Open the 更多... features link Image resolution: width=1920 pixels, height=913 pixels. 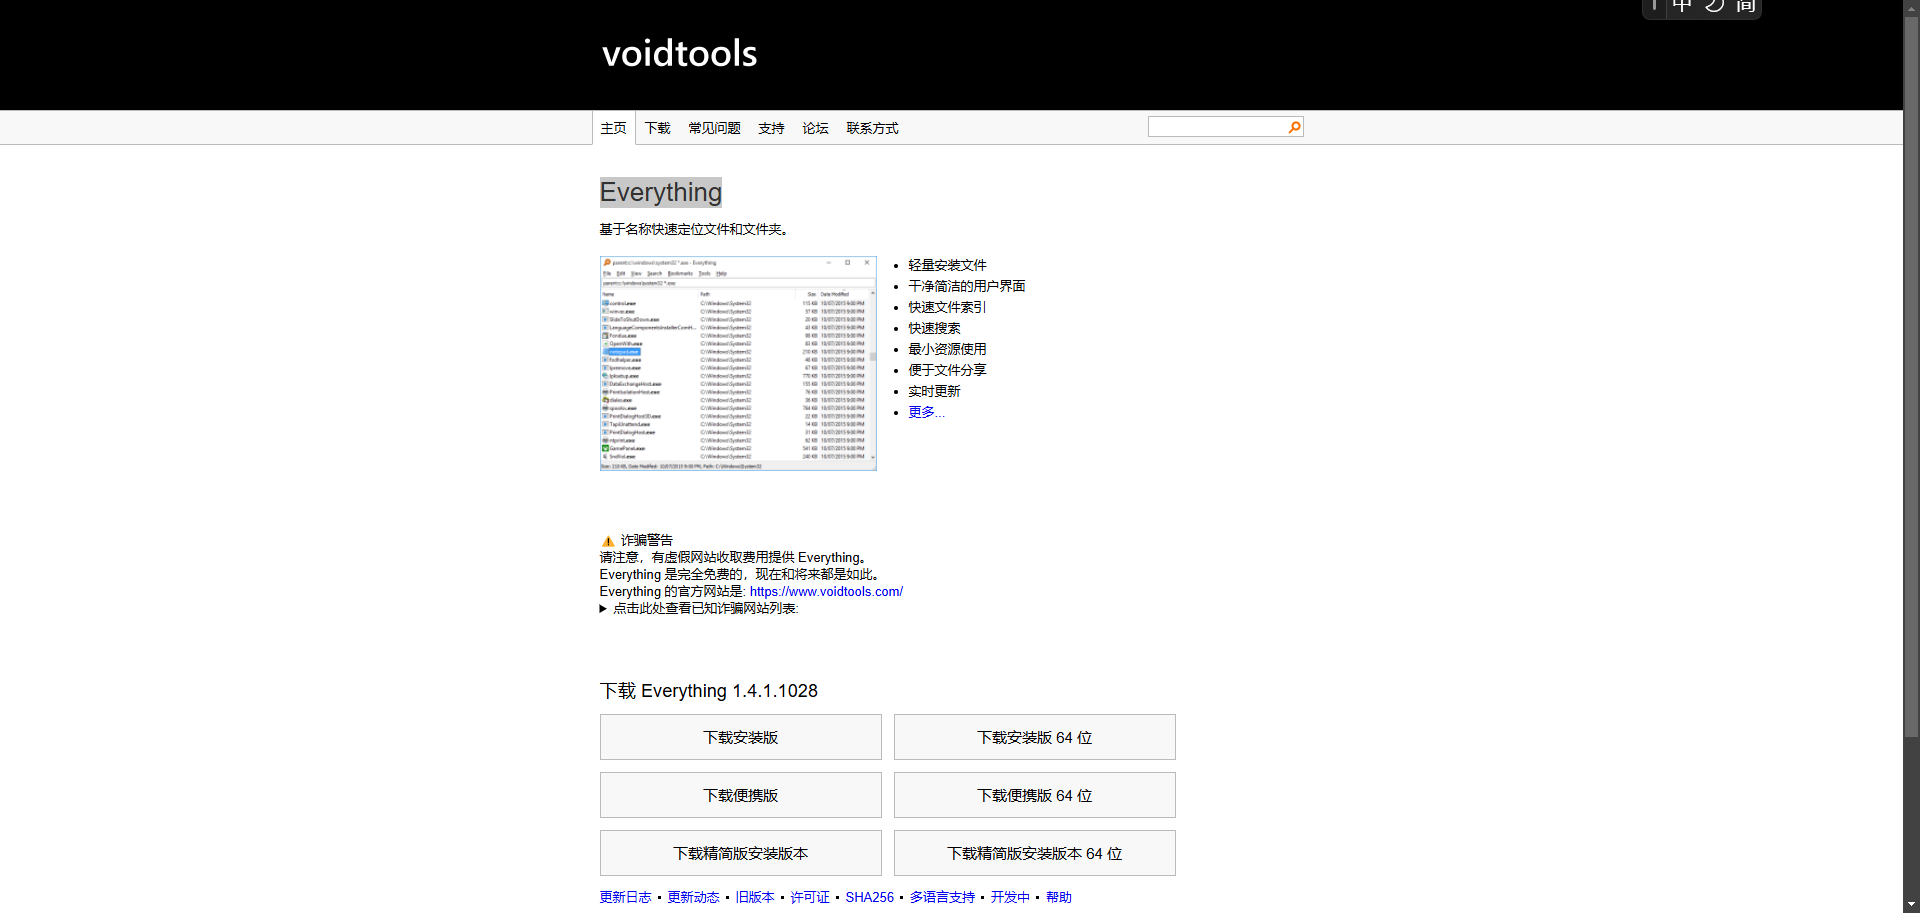[925, 412]
